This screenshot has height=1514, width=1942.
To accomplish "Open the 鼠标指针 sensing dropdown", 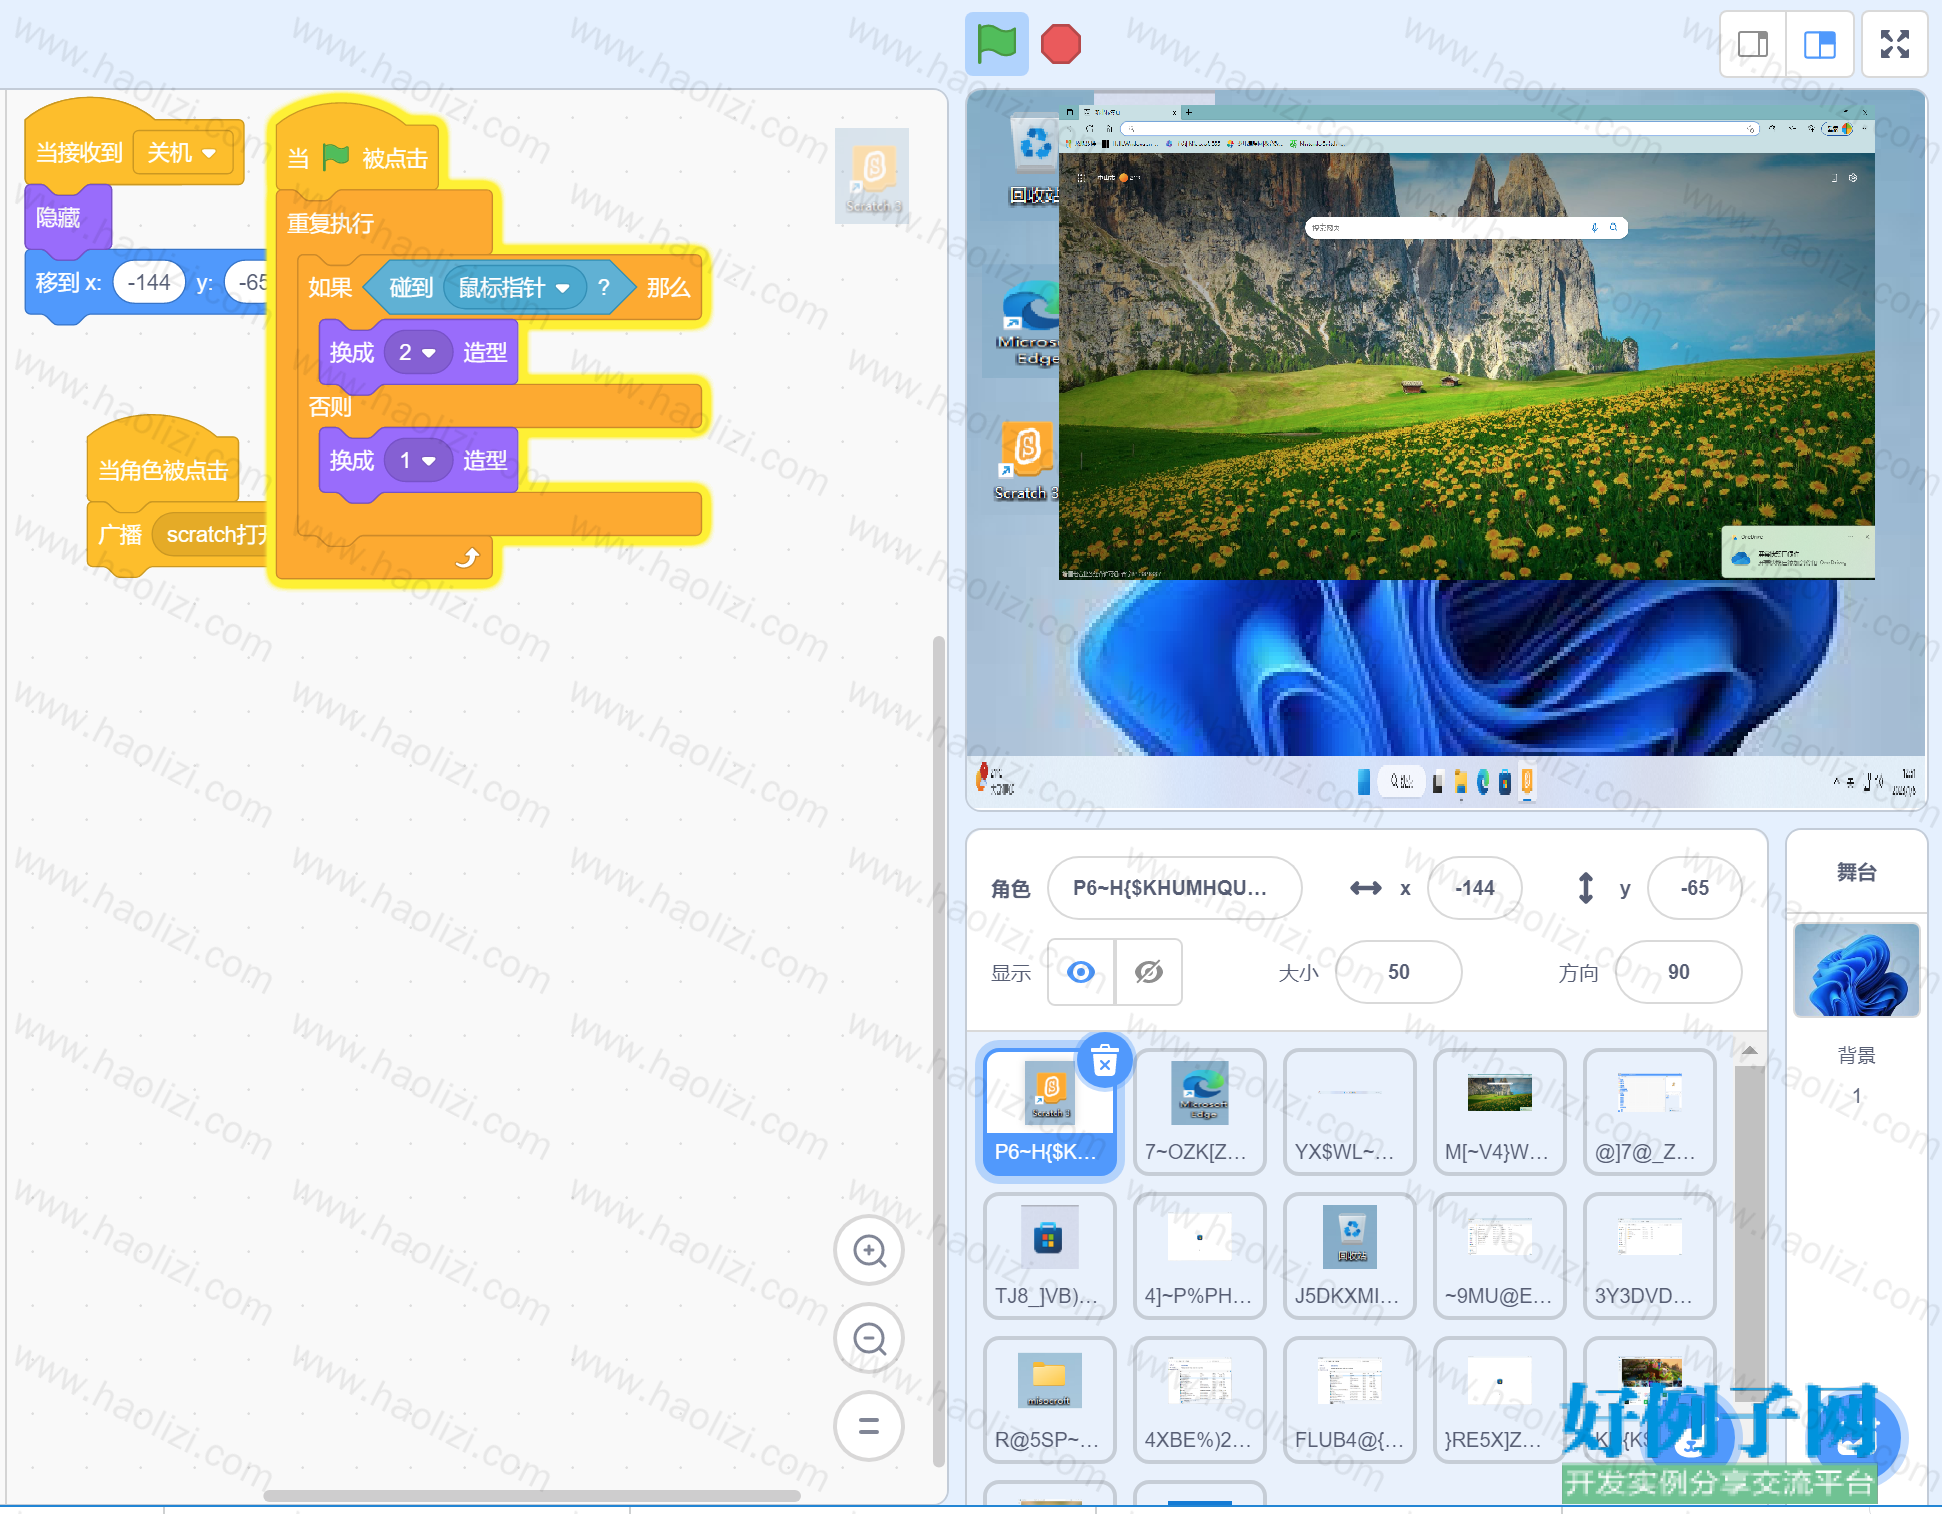I will 514,288.
